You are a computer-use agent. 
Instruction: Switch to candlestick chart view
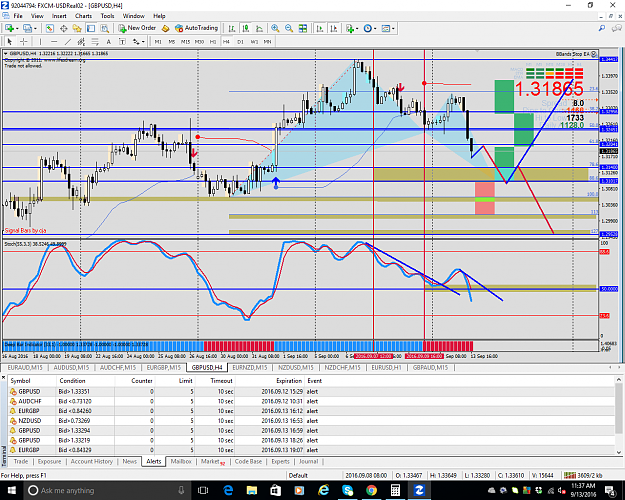tap(246, 28)
